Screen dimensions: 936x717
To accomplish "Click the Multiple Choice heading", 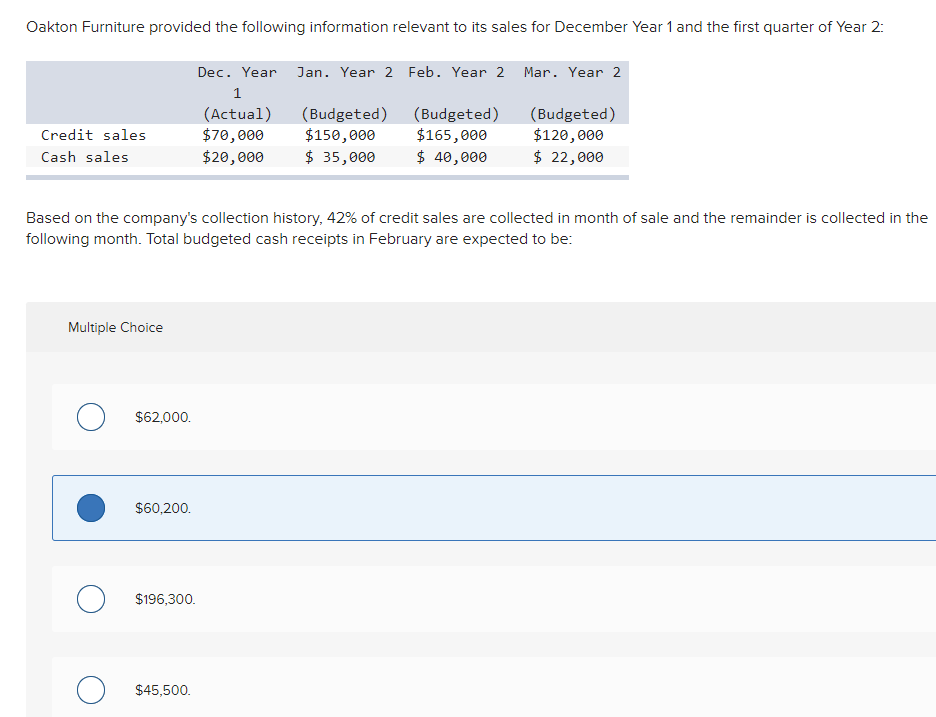I will 115,327.
